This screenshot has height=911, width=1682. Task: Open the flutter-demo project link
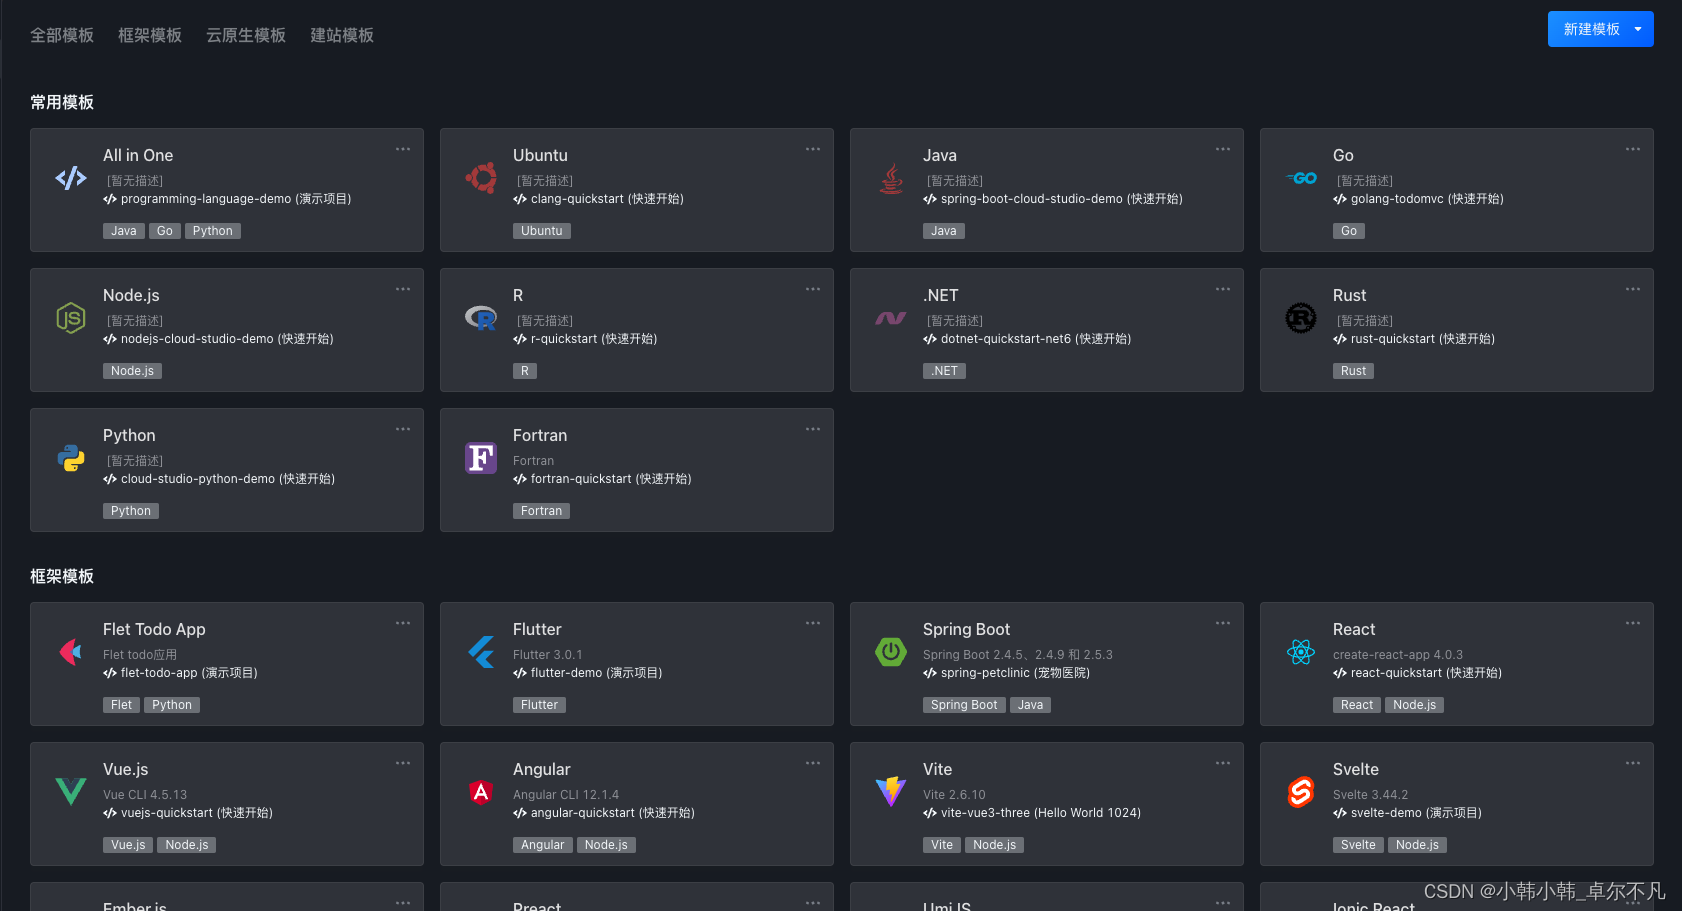588,673
